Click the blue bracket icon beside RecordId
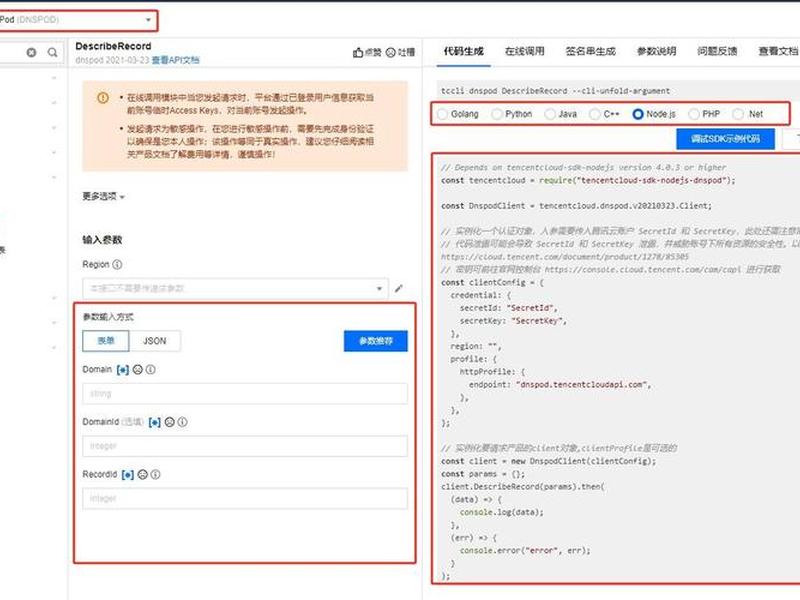The image size is (800, 600). [128, 474]
